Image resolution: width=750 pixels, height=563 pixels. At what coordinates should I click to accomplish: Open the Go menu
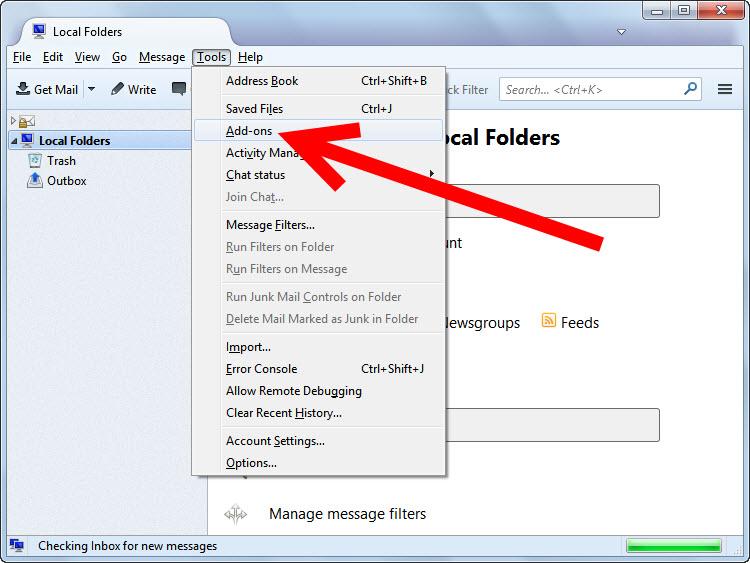119,57
